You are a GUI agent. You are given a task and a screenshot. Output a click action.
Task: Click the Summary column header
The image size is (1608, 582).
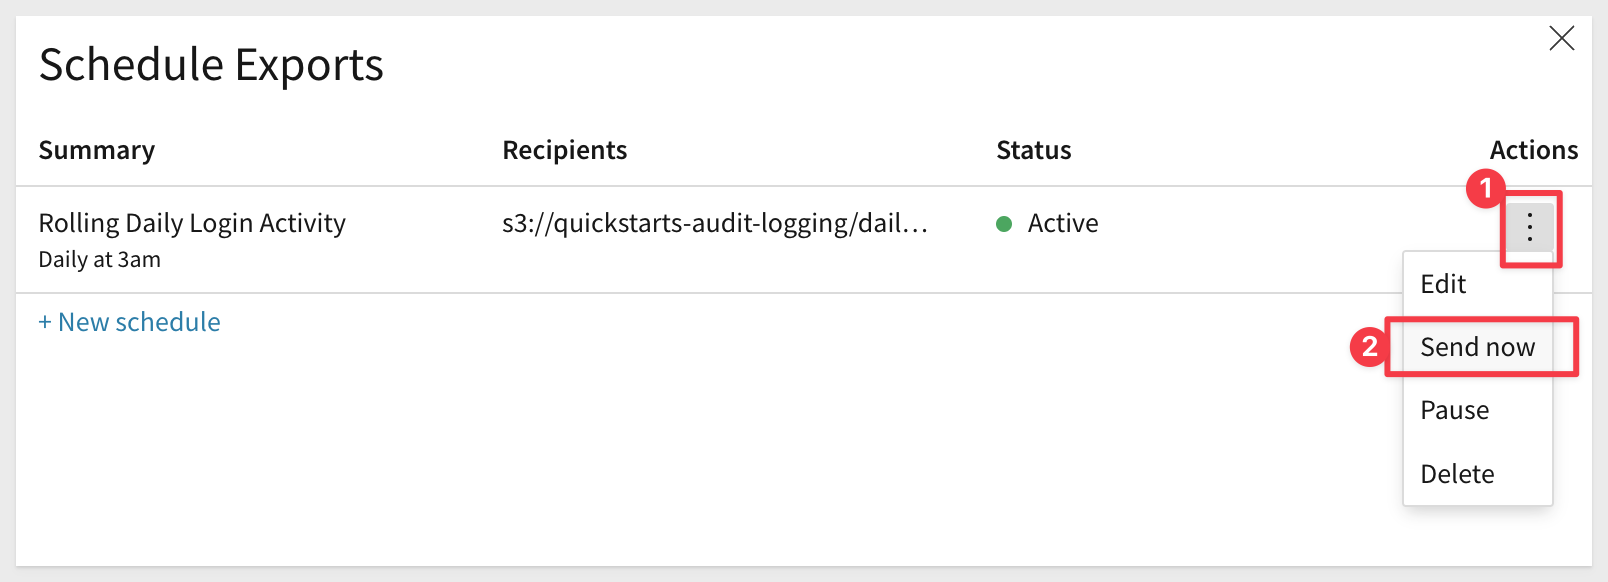[97, 150]
